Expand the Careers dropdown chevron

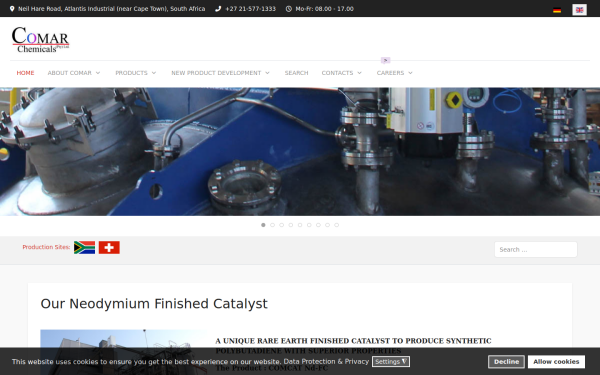[x=411, y=73]
